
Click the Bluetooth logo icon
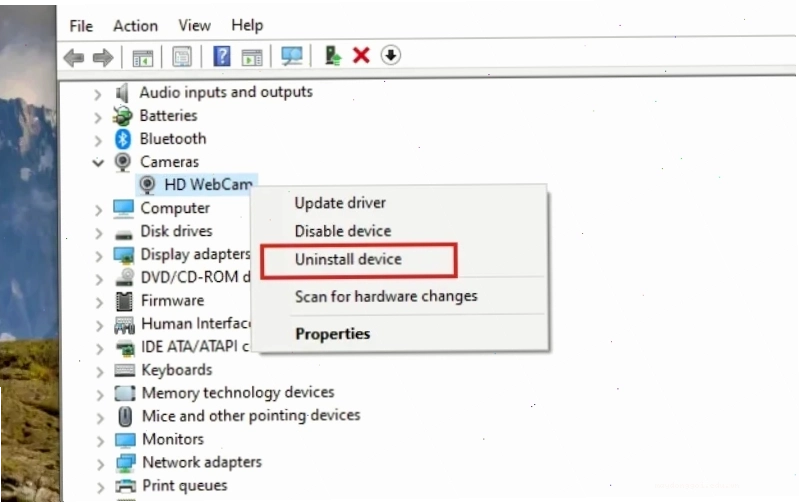coord(122,139)
